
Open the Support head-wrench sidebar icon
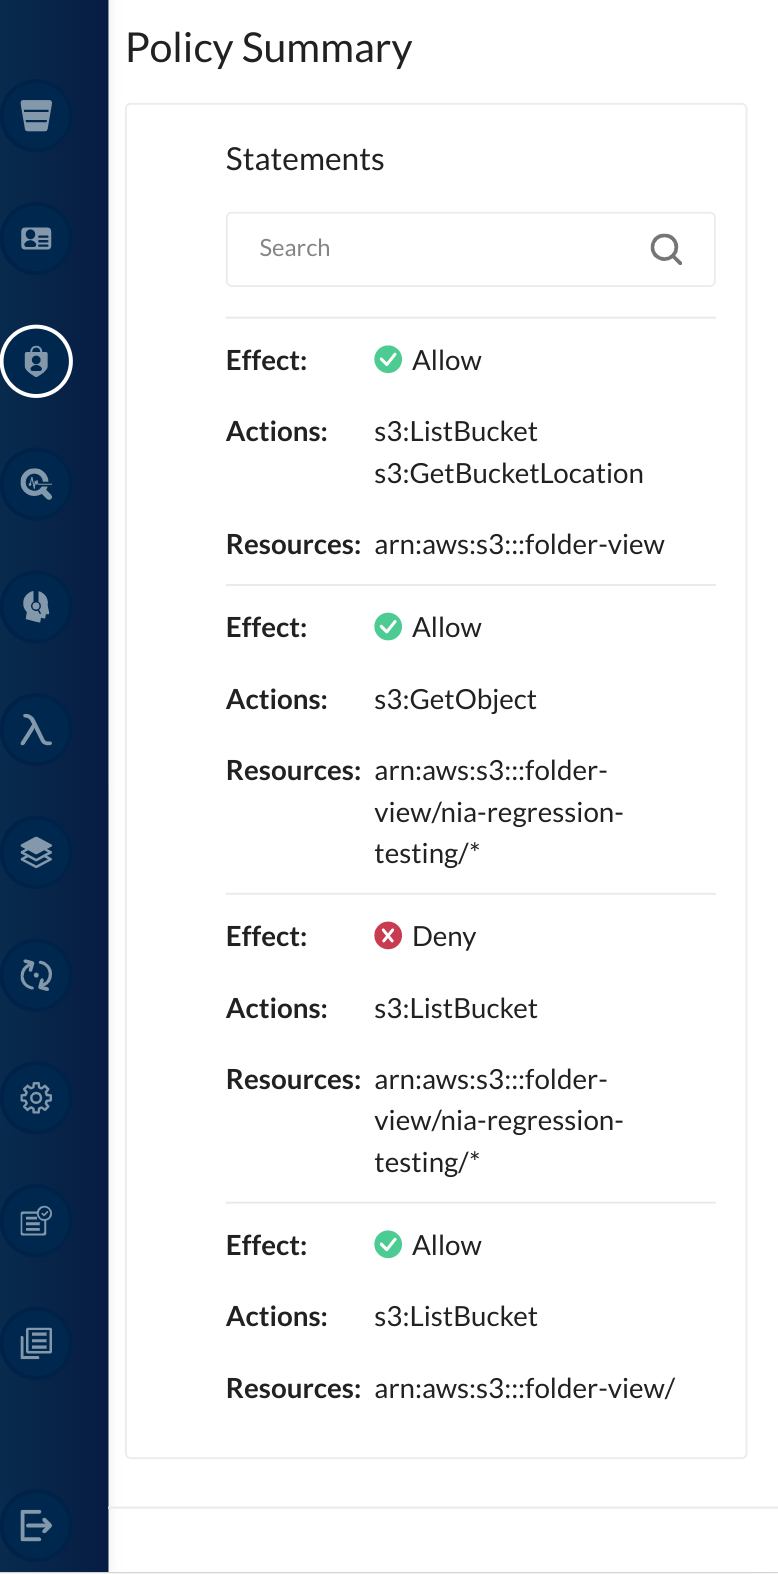pos(36,607)
